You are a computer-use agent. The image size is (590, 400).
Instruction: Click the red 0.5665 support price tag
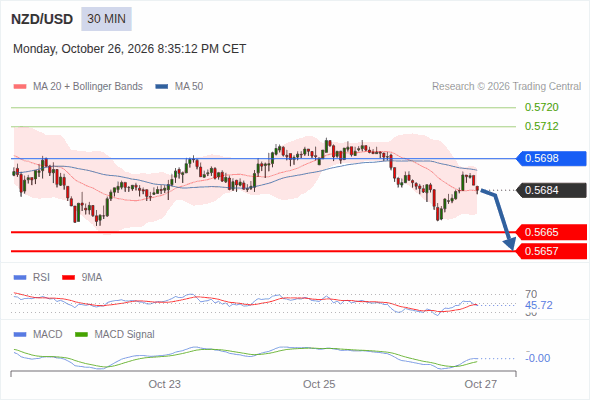[551, 232]
